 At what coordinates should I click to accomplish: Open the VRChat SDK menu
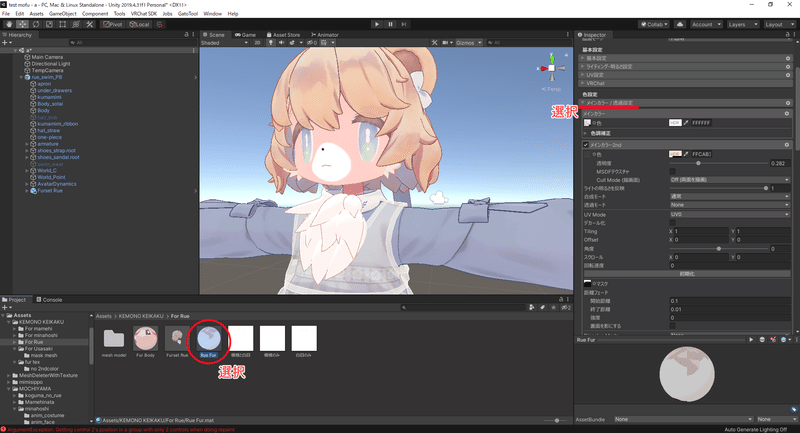(x=143, y=14)
